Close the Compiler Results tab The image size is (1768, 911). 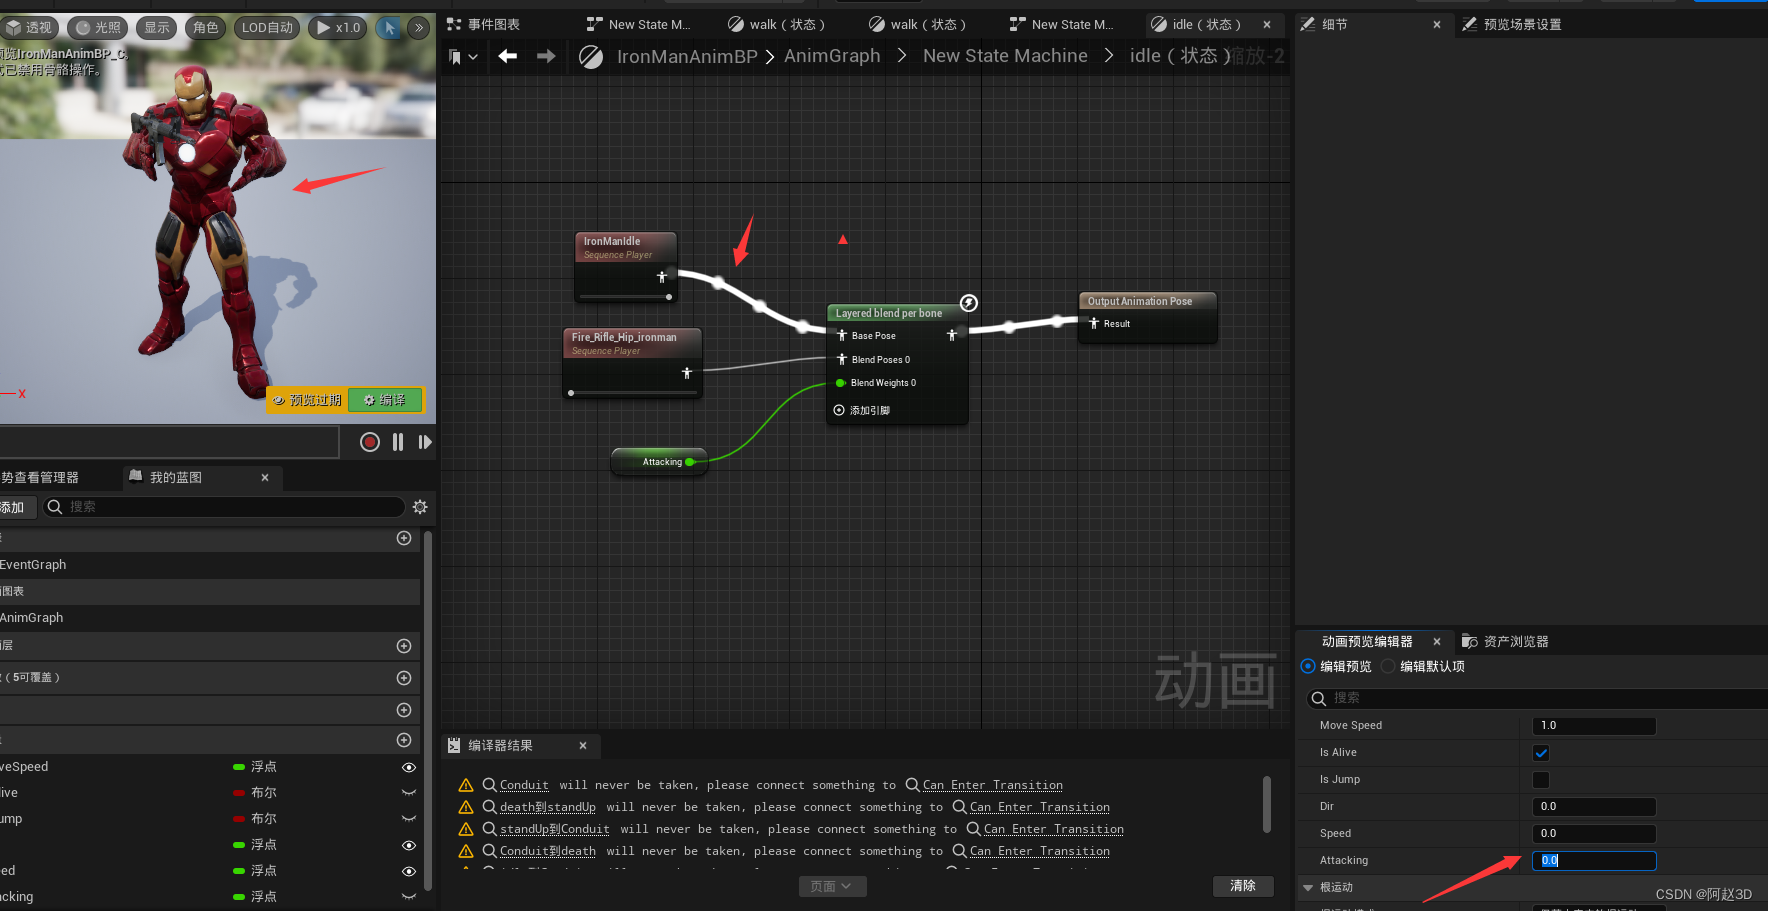(x=583, y=746)
